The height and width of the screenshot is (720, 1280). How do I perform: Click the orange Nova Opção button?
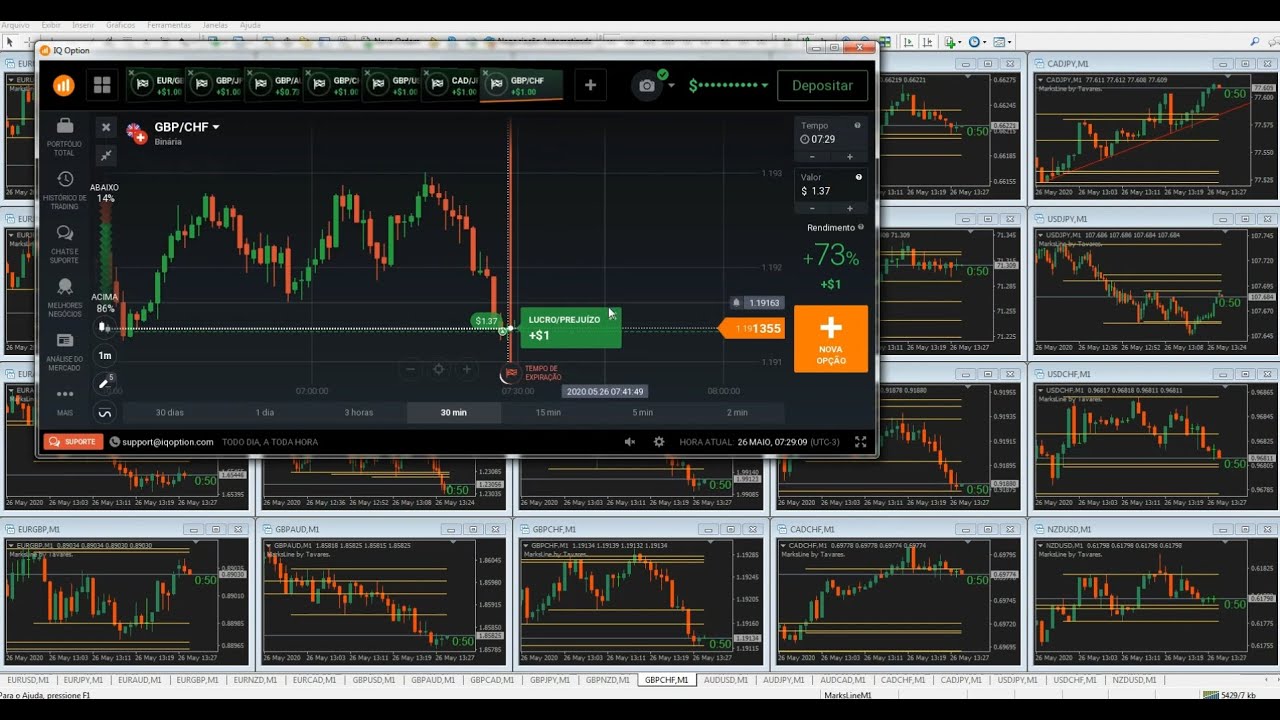(x=831, y=339)
